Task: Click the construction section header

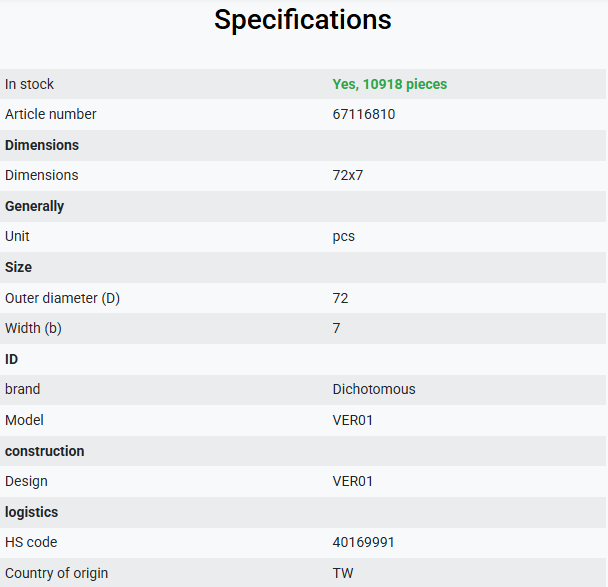Action: coord(45,451)
